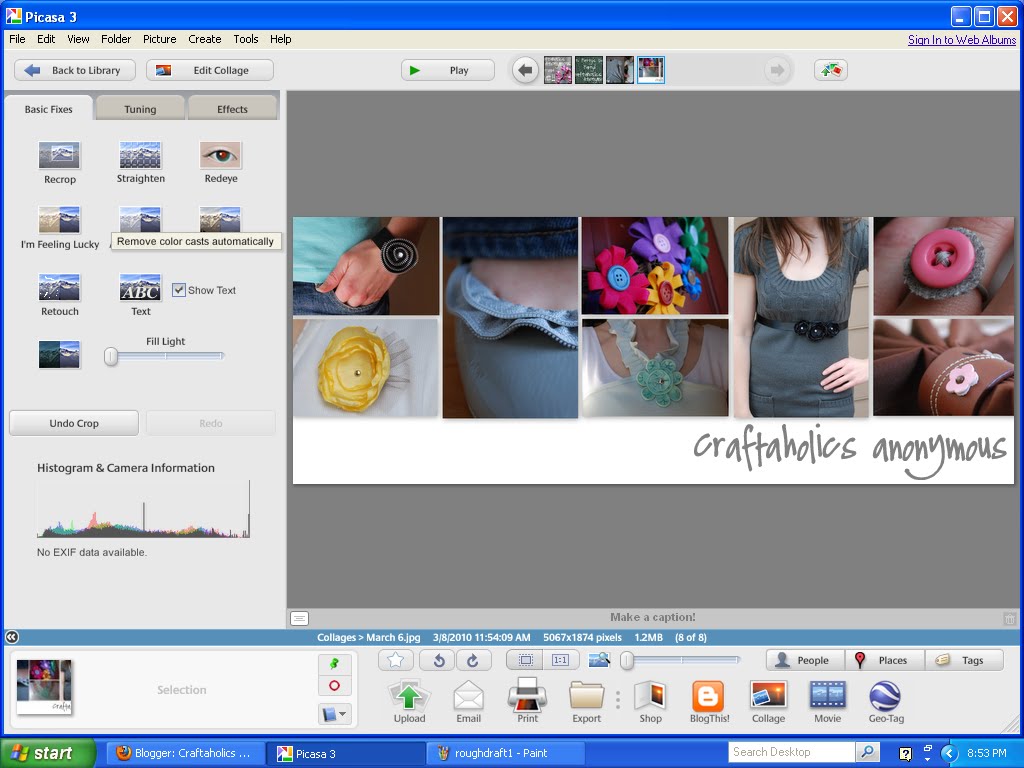
Task: Choose the Redeye fix tool
Action: [221, 155]
